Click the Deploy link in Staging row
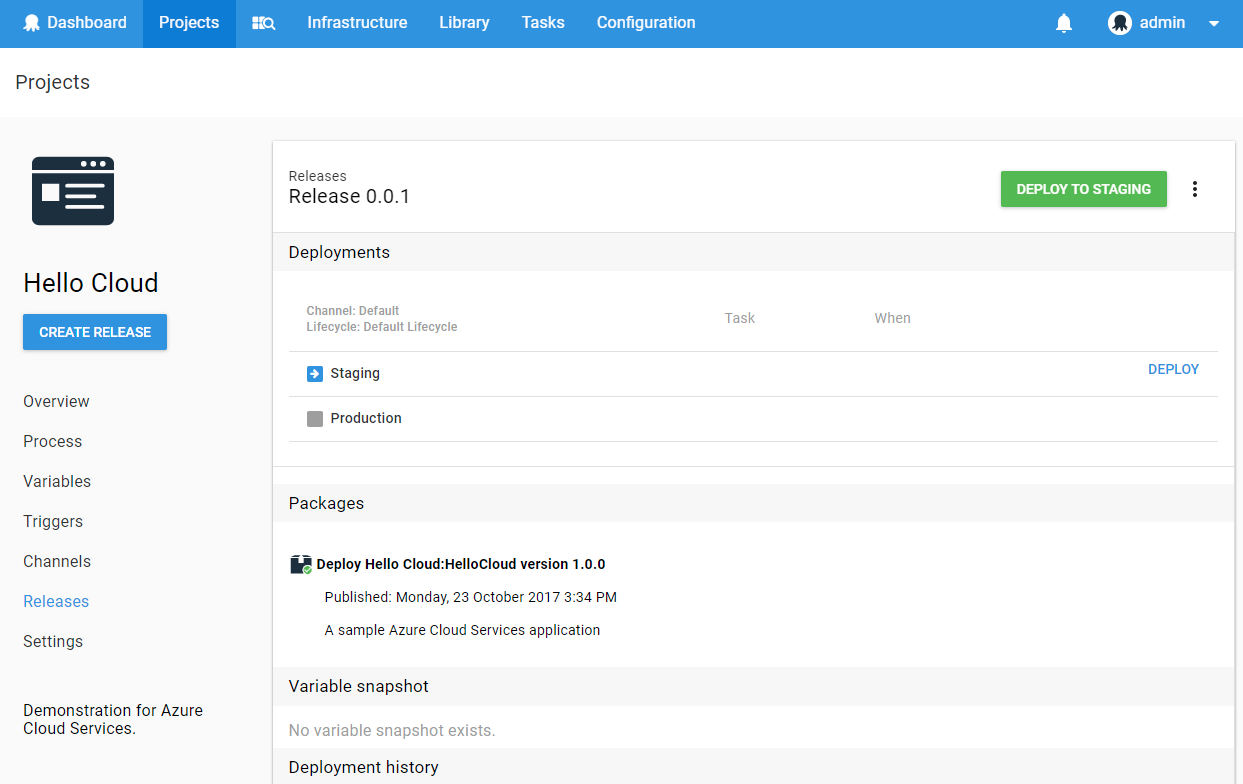Viewport: 1243px width, 784px height. [1174, 369]
